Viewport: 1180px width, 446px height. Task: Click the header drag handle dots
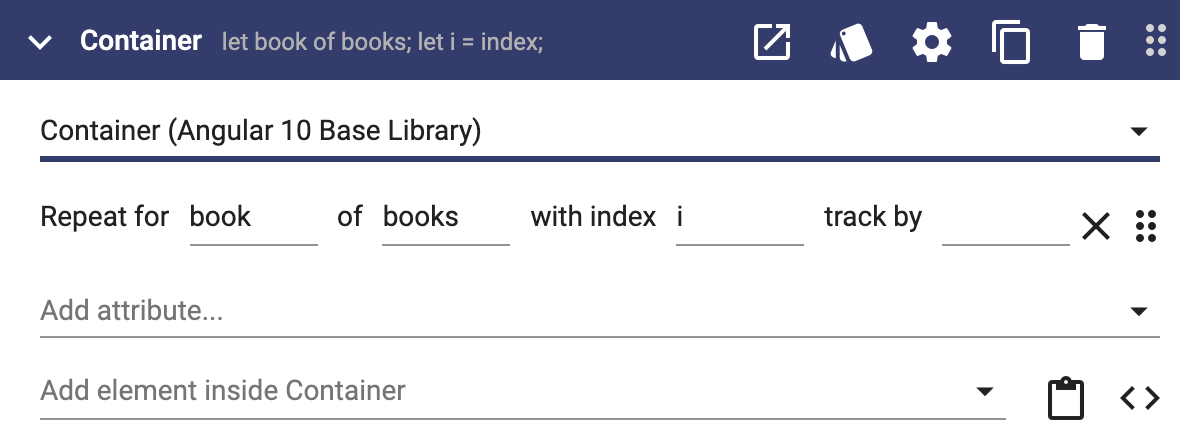pyautogui.click(x=1156, y=41)
